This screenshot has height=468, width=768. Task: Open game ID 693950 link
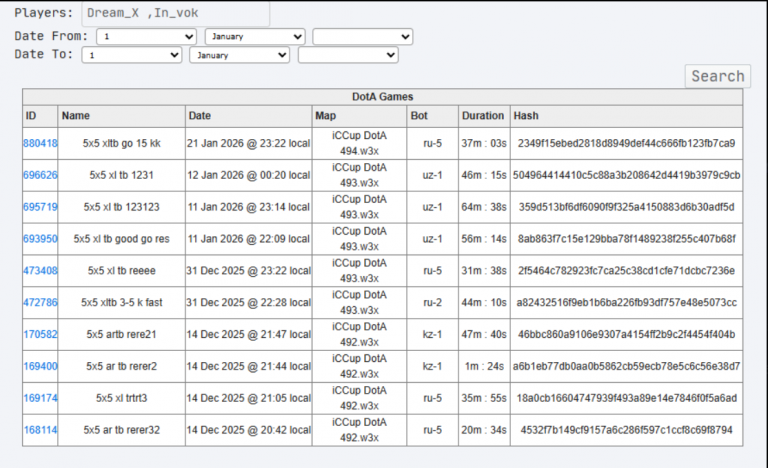(40, 239)
